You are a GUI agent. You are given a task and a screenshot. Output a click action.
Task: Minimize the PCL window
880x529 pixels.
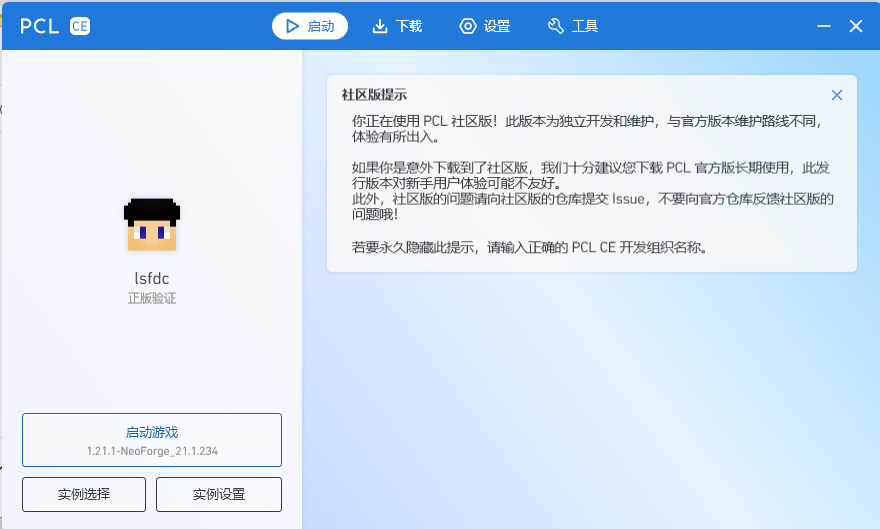tap(823, 26)
